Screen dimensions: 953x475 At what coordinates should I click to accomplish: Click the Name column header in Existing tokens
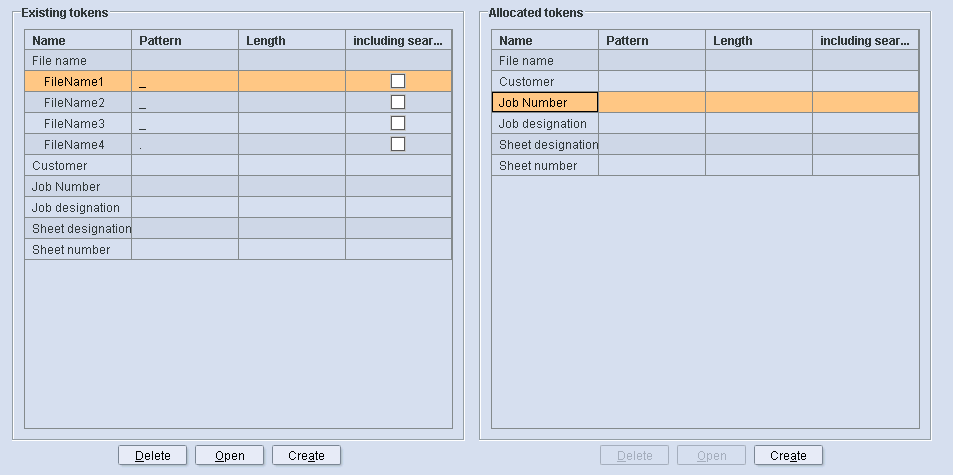(x=78, y=41)
